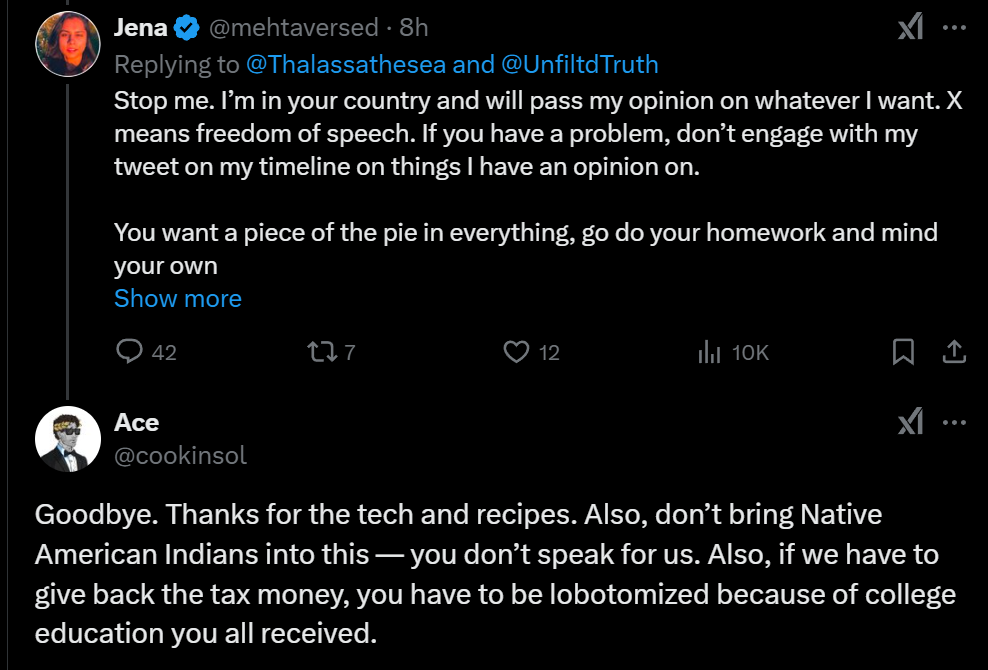Click Ace's profile avatar

click(68, 440)
